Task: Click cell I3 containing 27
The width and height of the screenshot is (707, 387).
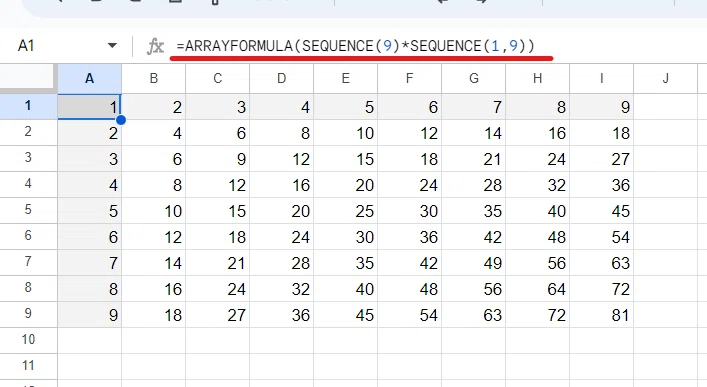Action: click(x=602, y=158)
